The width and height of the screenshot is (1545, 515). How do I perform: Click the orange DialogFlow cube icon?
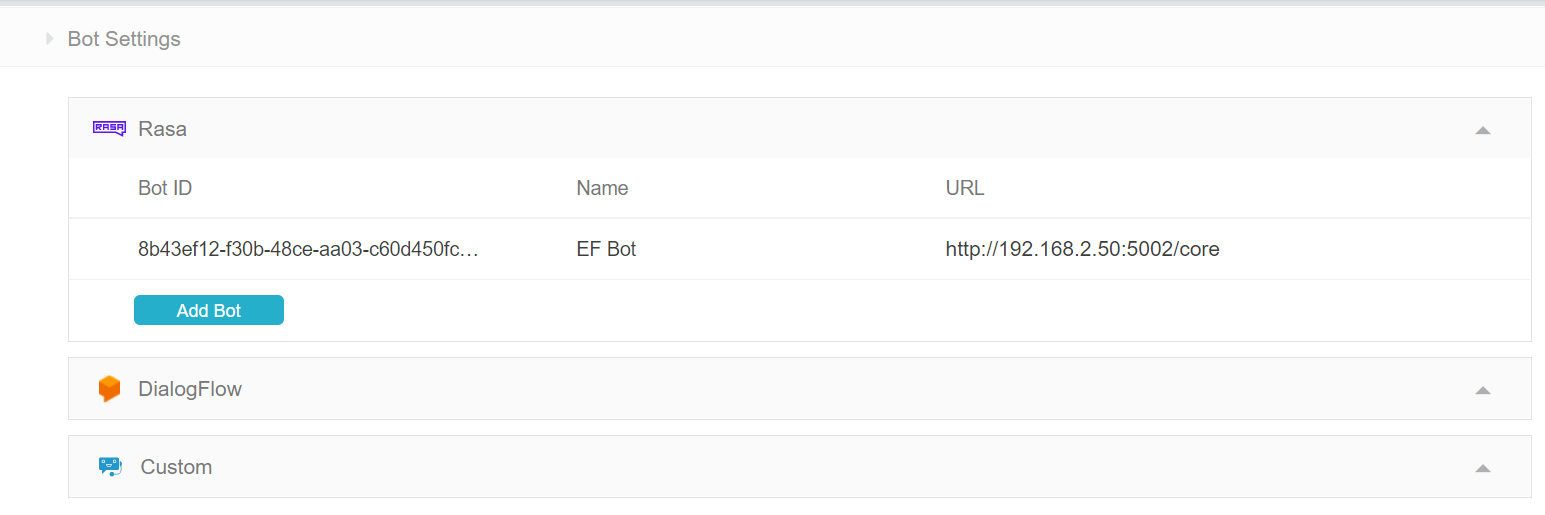109,389
